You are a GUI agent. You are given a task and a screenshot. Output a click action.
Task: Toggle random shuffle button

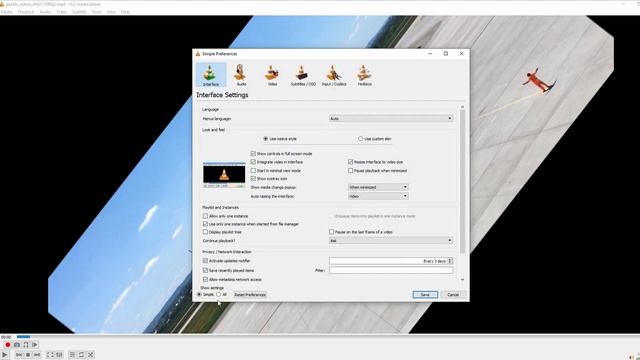pos(91,355)
